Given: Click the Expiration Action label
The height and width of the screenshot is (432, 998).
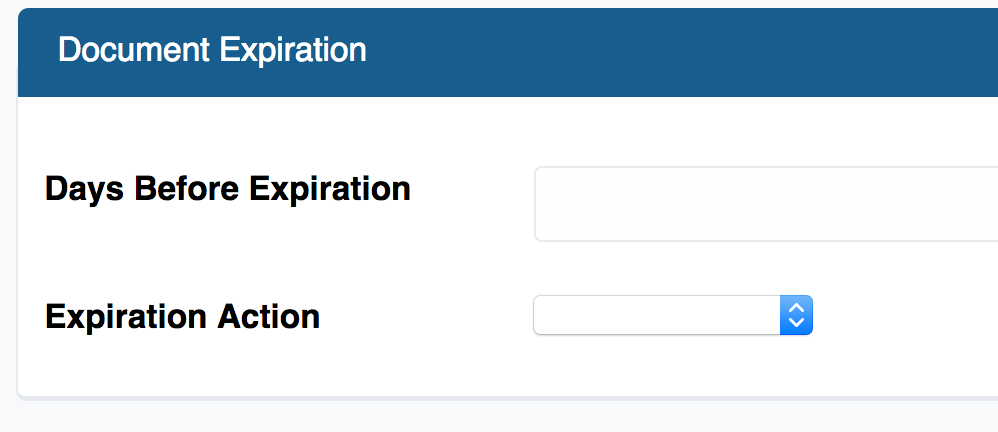Looking at the screenshot, I should point(183,316).
